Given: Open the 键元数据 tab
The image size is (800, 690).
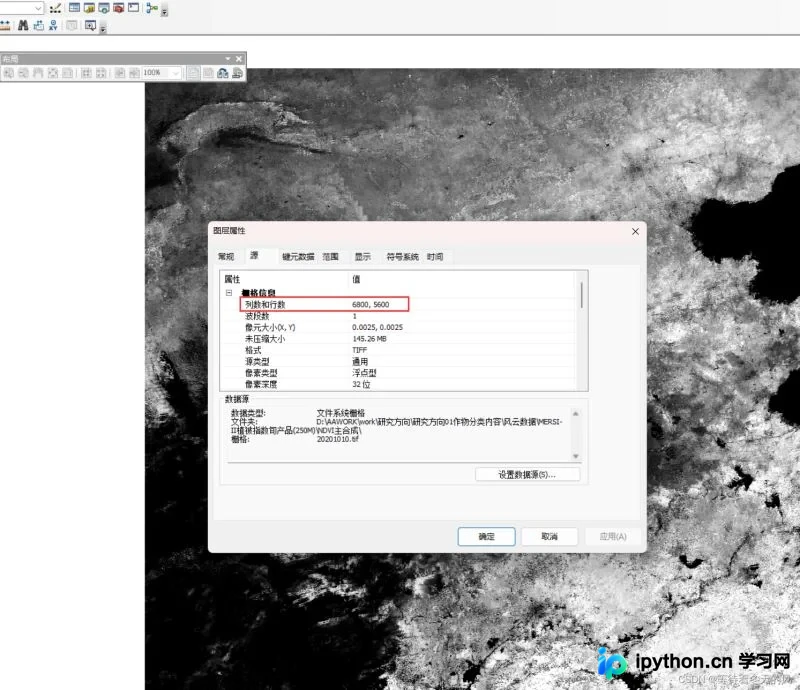Looking at the screenshot, I should 298,257.
